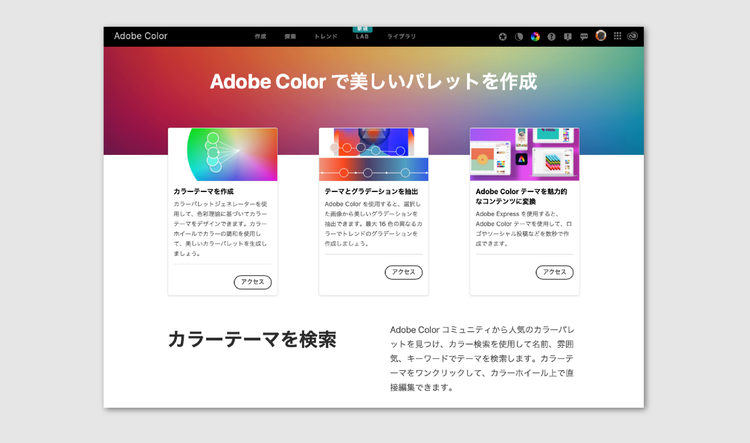
Task: Open the 探索 tab
Action: pyautogui.click(x=290, y=36)
